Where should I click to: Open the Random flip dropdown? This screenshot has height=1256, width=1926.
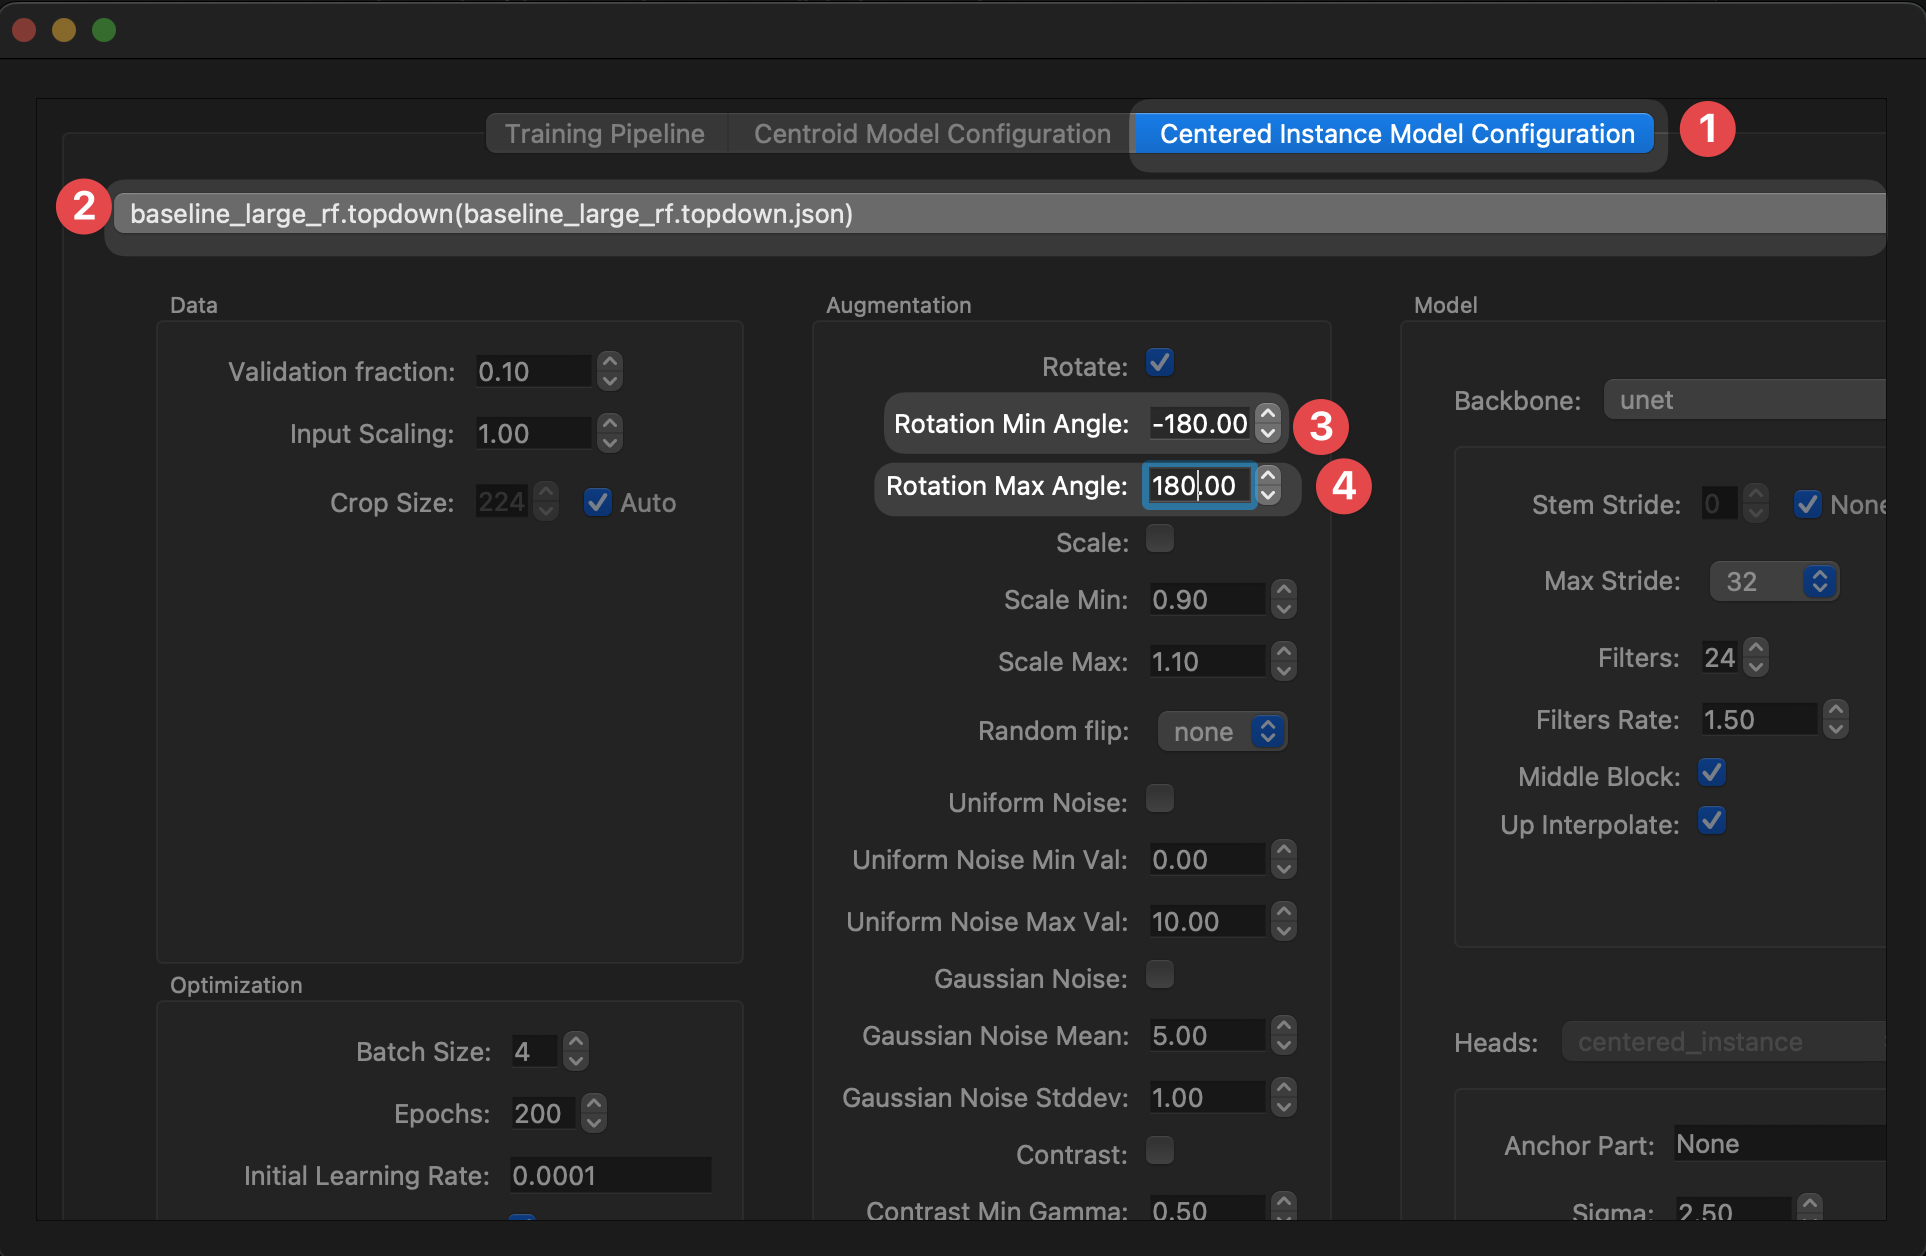click(x=1222, y=732)
